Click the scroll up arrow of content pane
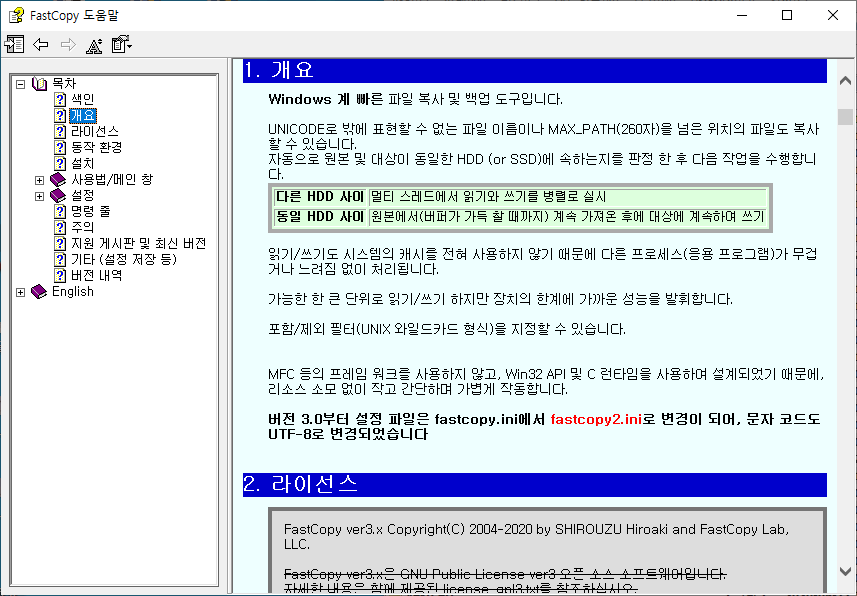The height and width of the screenshot is (596, 857). click(x=845, y=80)
